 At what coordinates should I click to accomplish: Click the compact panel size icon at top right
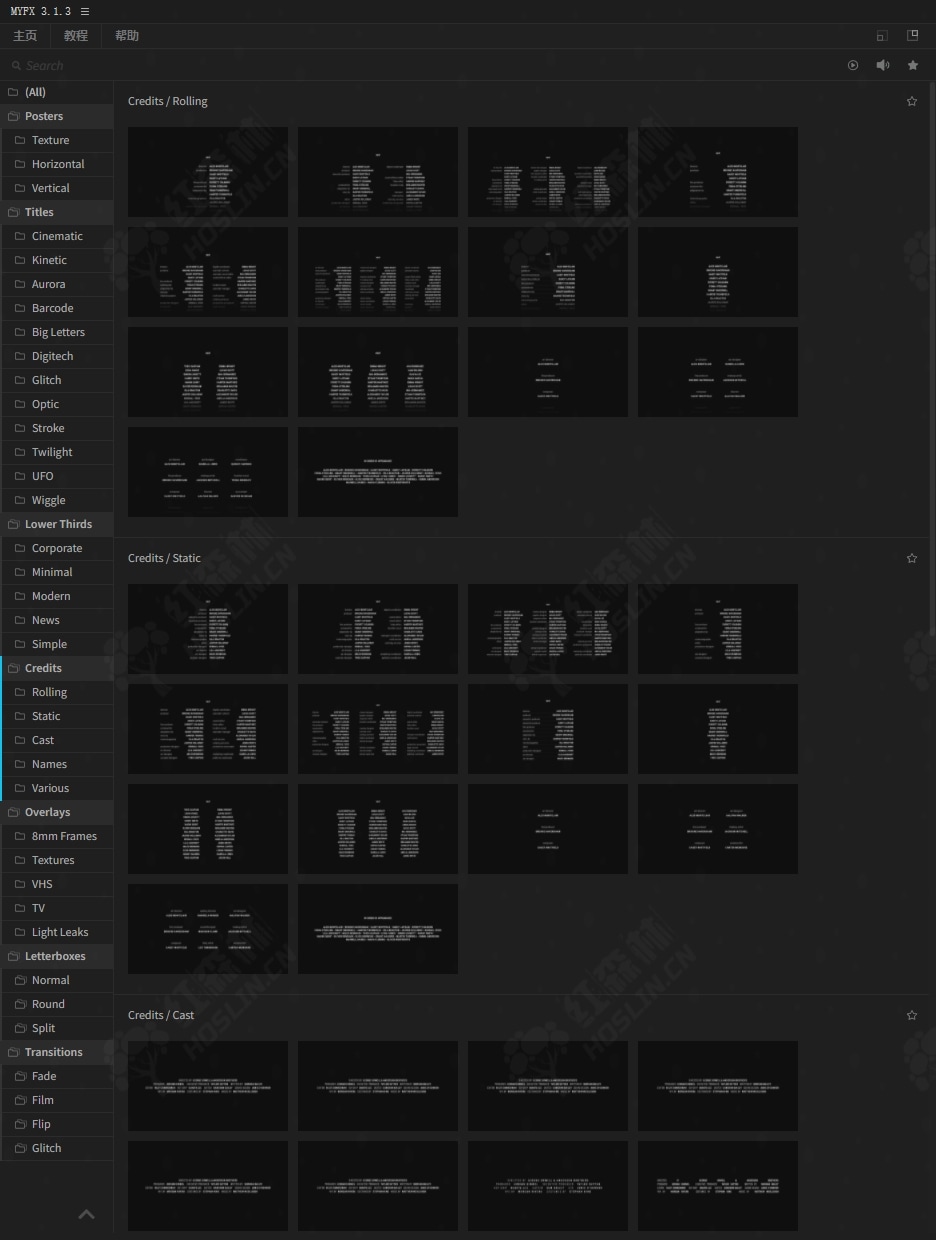coord(881,36)
